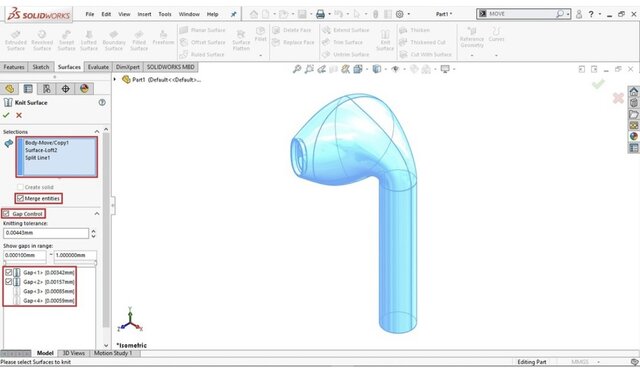Viewport: 640px width, 368px height.
Task: Open the ConfigurationManager tab icon
Action: point(47,89)
